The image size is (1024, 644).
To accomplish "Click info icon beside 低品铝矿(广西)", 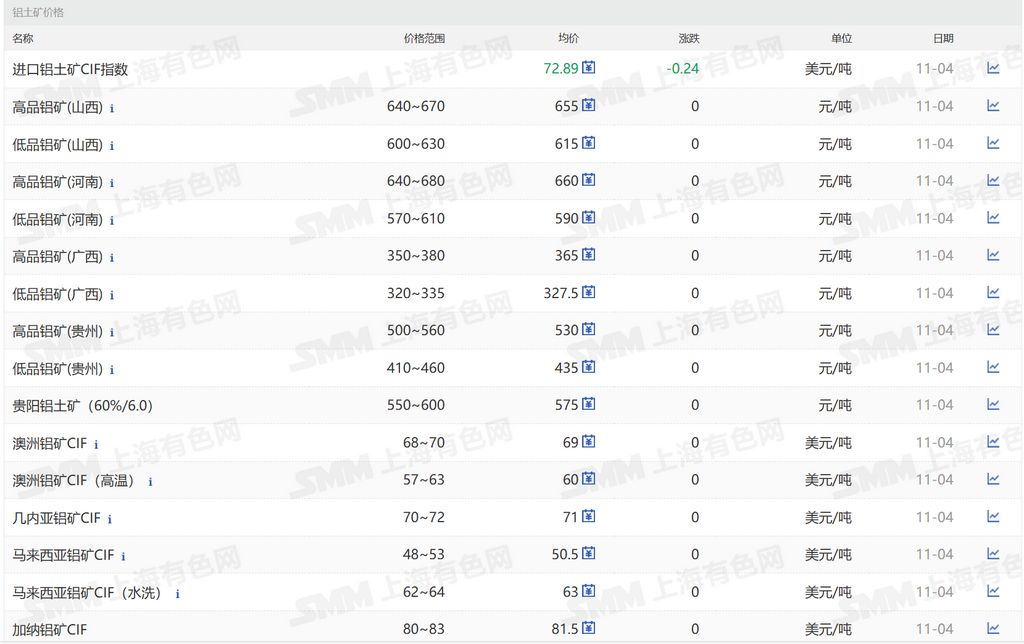I will [112, 295].
